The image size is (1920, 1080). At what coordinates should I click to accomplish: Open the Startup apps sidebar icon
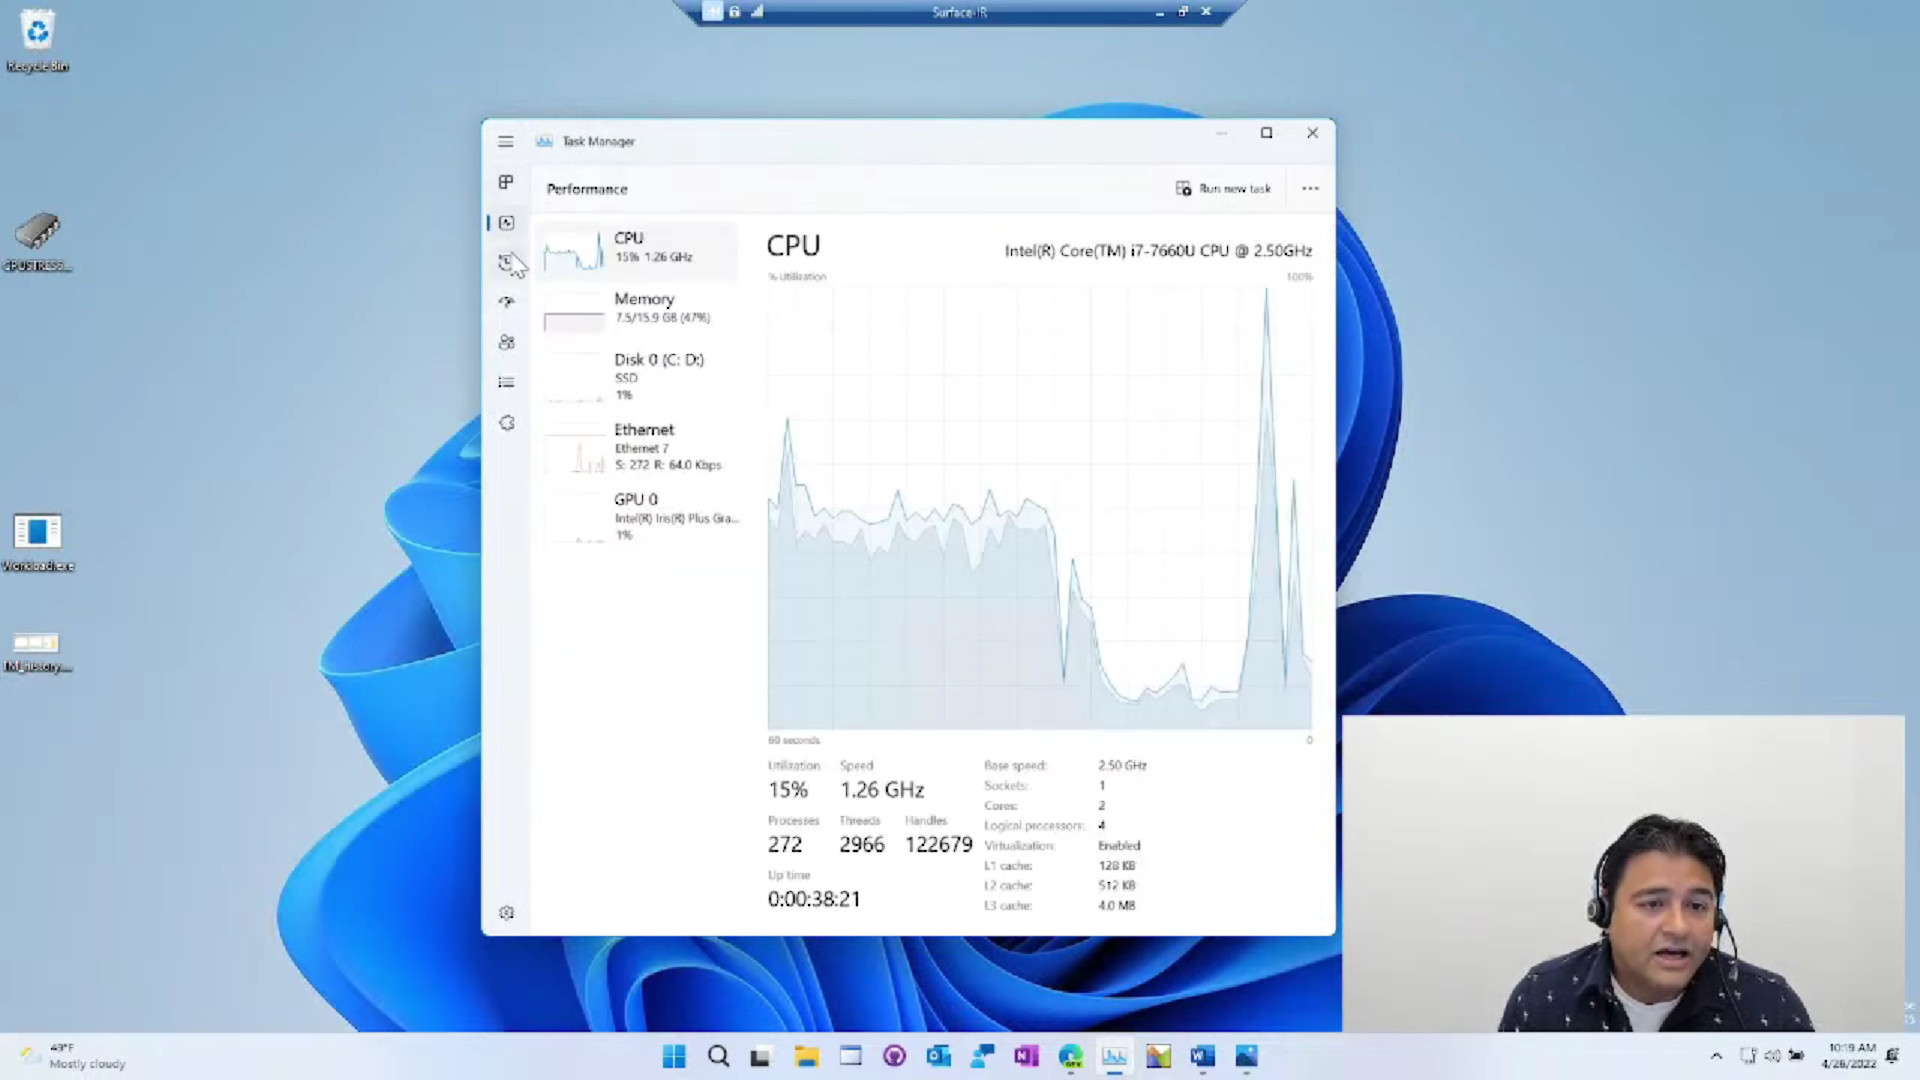pos(506,302)
